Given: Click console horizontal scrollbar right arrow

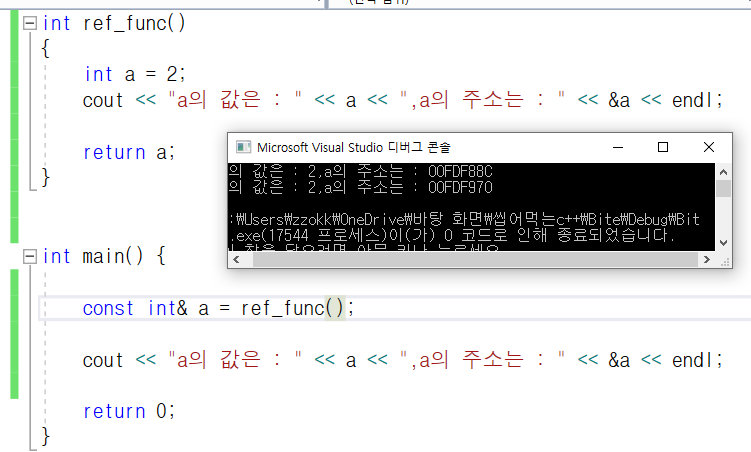Looking at the screenshot, I should tap(707, 260).
